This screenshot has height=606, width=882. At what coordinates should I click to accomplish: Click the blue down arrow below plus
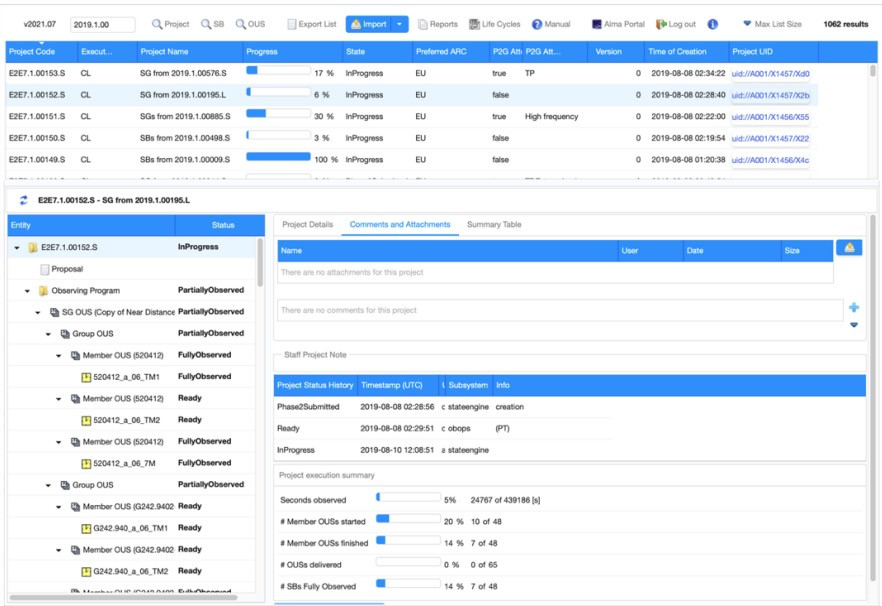(854, 325)
